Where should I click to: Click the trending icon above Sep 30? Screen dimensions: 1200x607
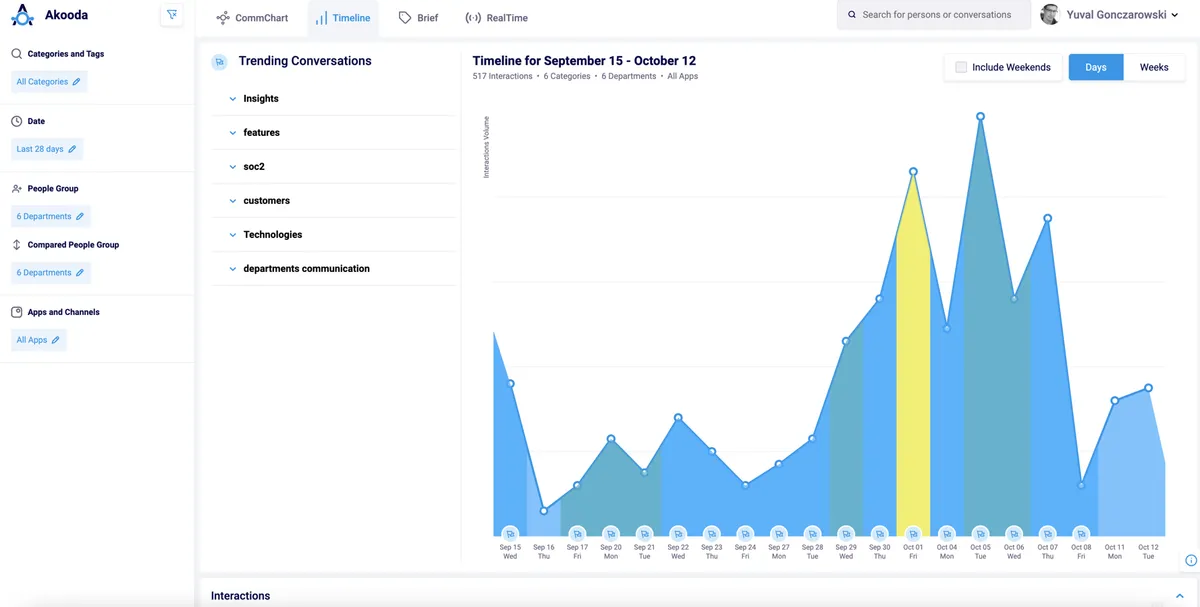[880, 534]
